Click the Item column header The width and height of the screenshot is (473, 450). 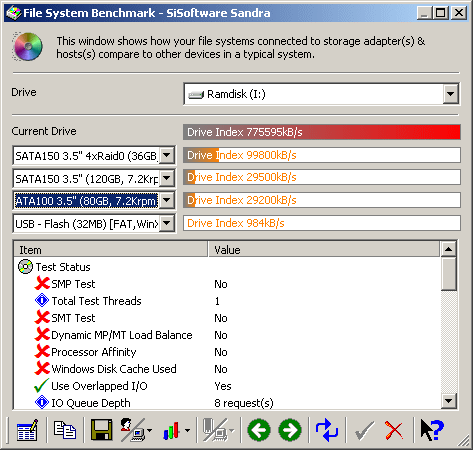111,250
